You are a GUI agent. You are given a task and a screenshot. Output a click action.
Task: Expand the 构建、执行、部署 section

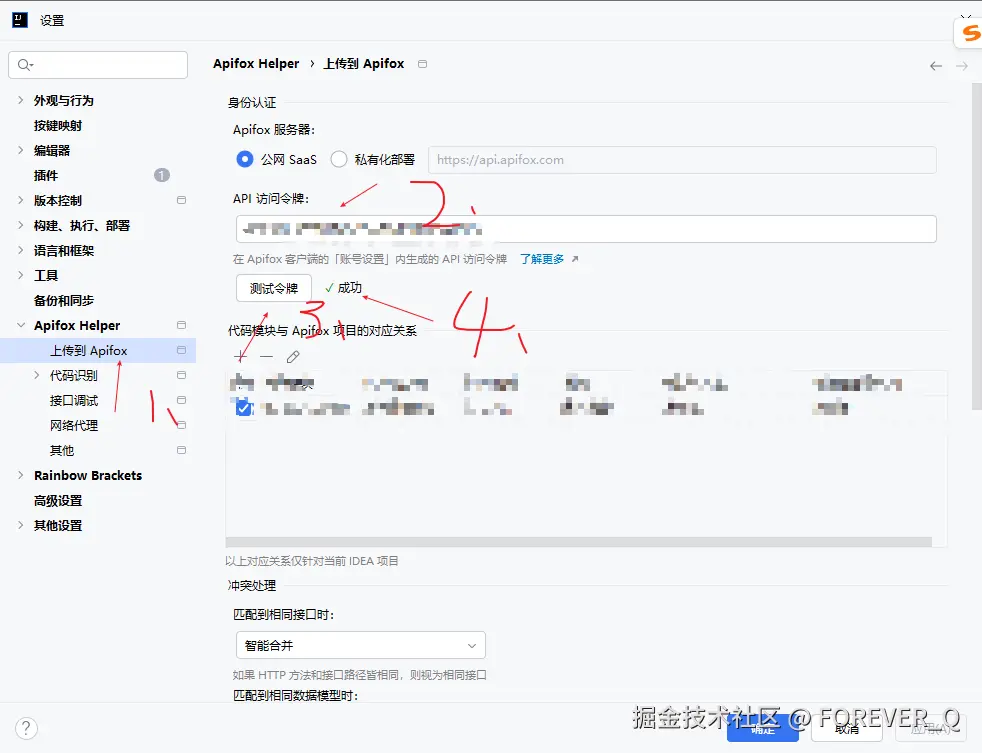tap(20, 226)
